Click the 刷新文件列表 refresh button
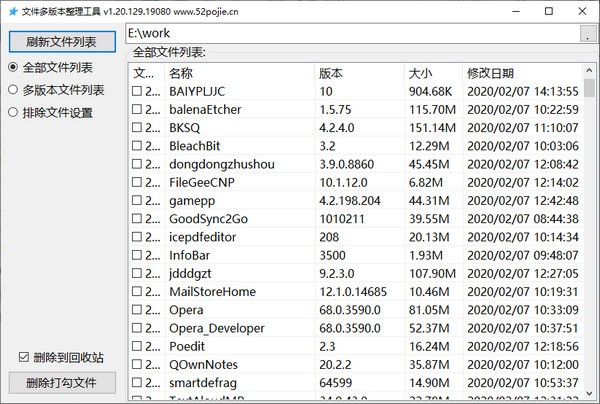This screenshot has height=404, width=600. tap(62, 42)
